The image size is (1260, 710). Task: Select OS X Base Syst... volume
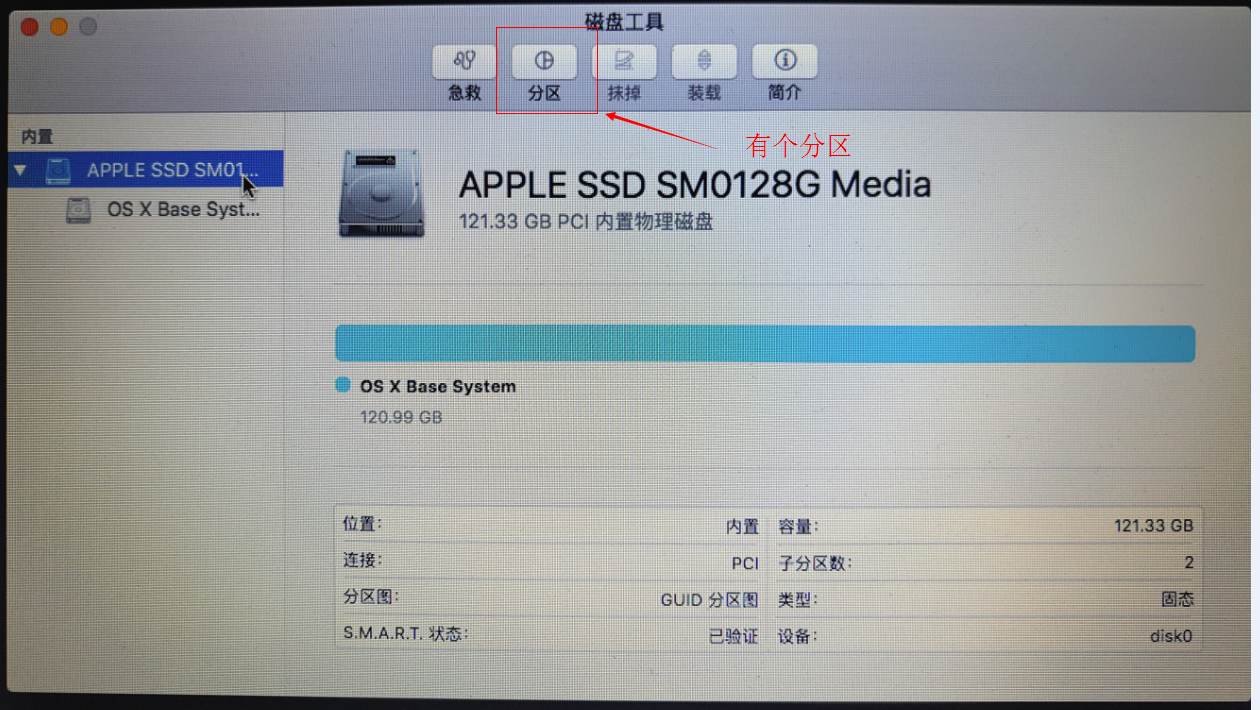(183, 210)
